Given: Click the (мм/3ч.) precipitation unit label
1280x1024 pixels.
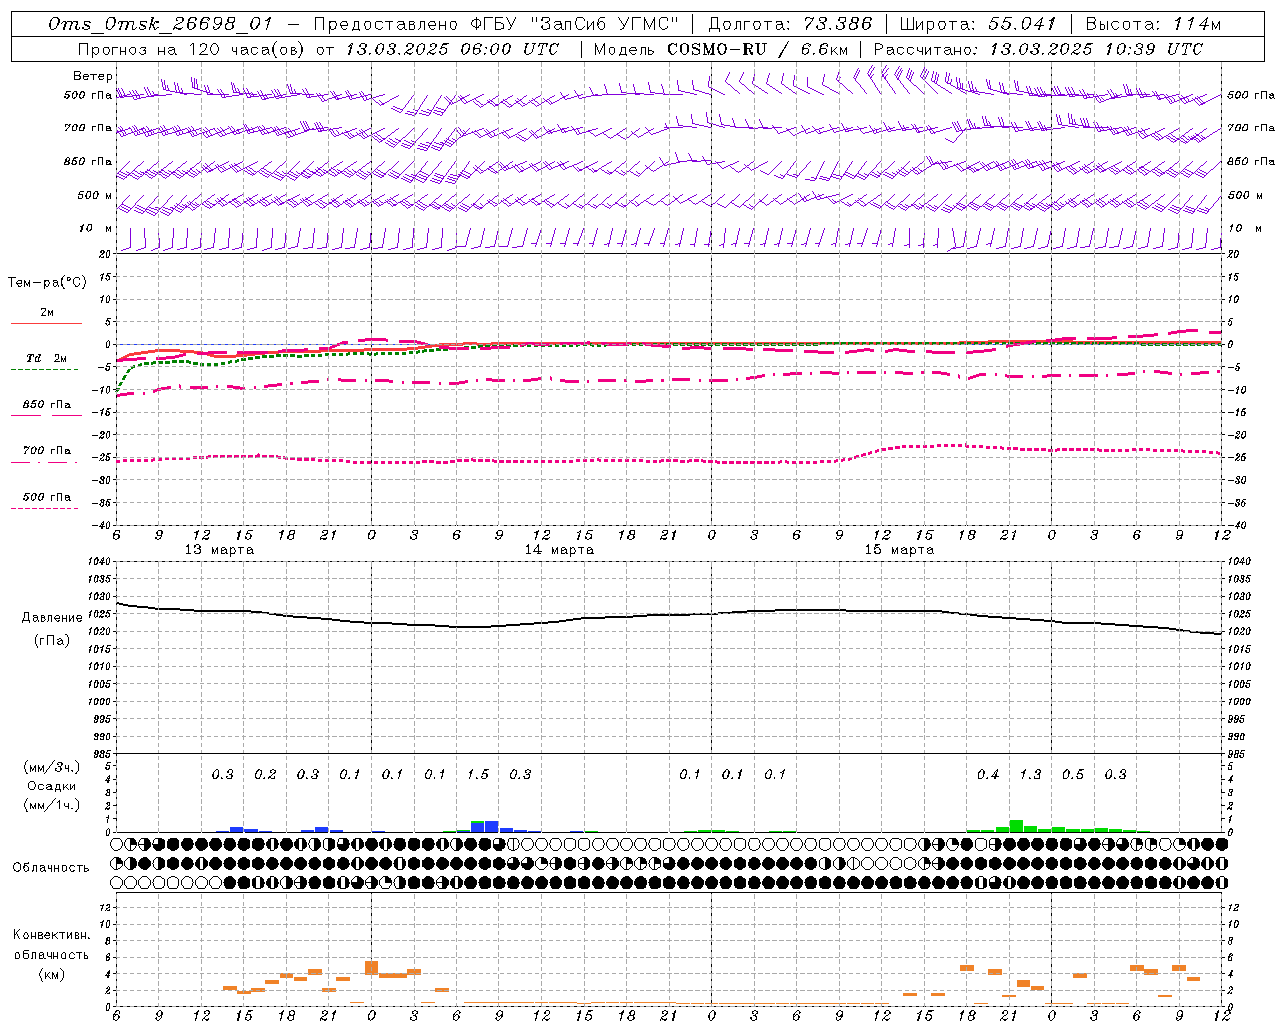Looking at the screenshot, I should coord(52,767).
